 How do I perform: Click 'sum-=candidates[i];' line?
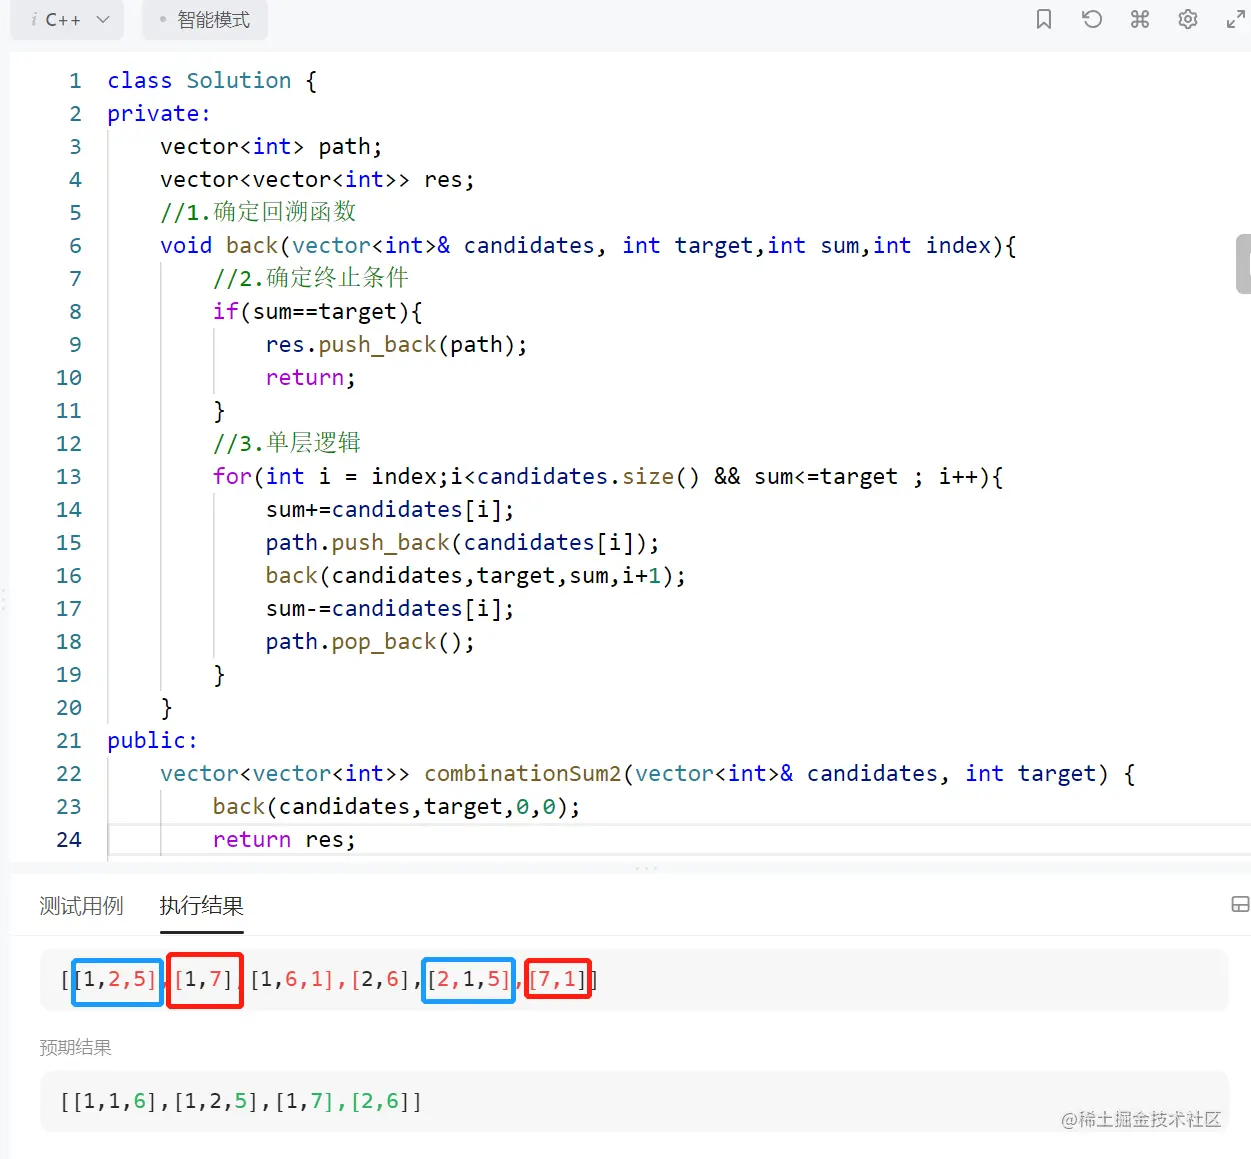tap(390, 609)
